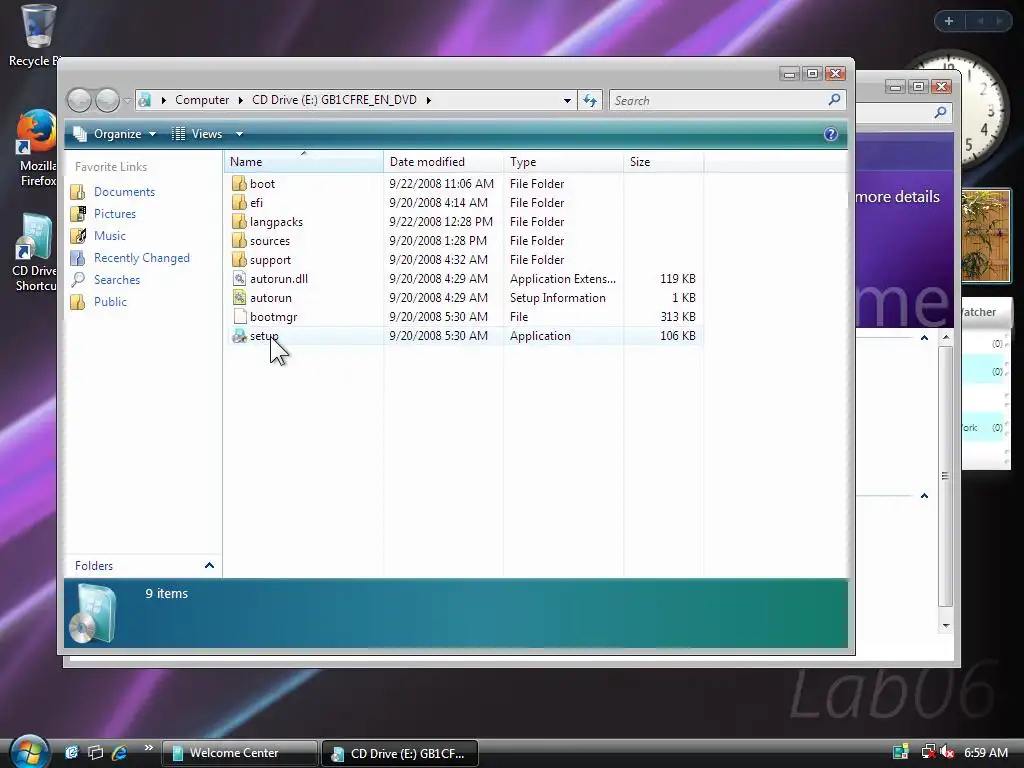Expand the address bar history dropdown
Viewport: 1024px width, 768px height.
(567, 100)
